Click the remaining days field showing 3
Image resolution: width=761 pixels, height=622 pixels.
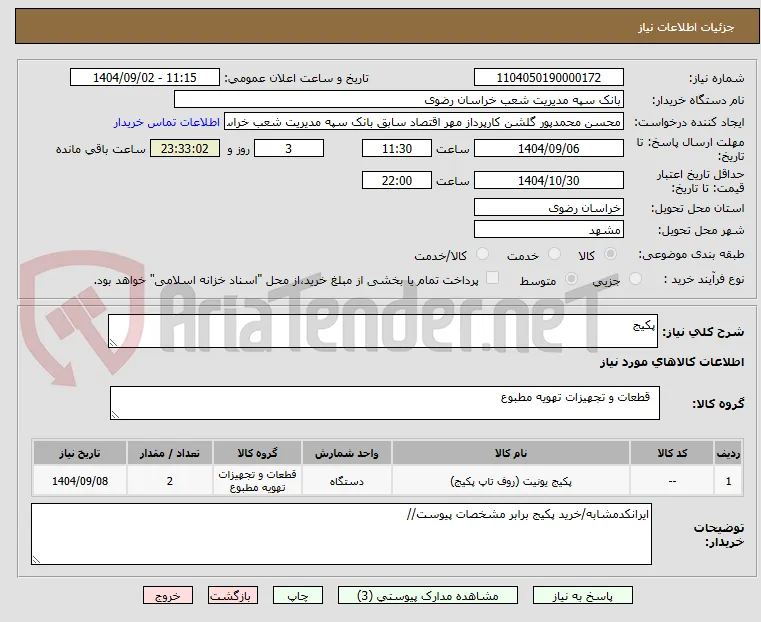click(x=289, y=148)
